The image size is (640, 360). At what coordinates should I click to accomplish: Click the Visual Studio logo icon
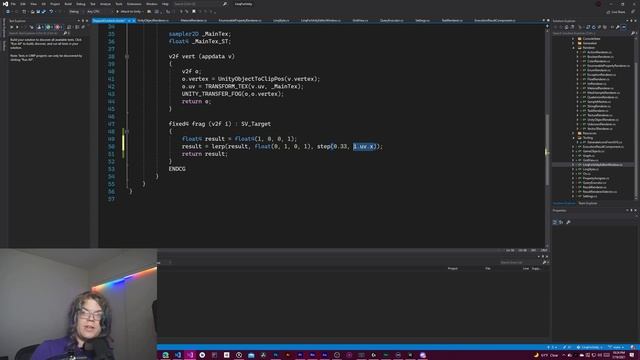click(x=5, y=4)
